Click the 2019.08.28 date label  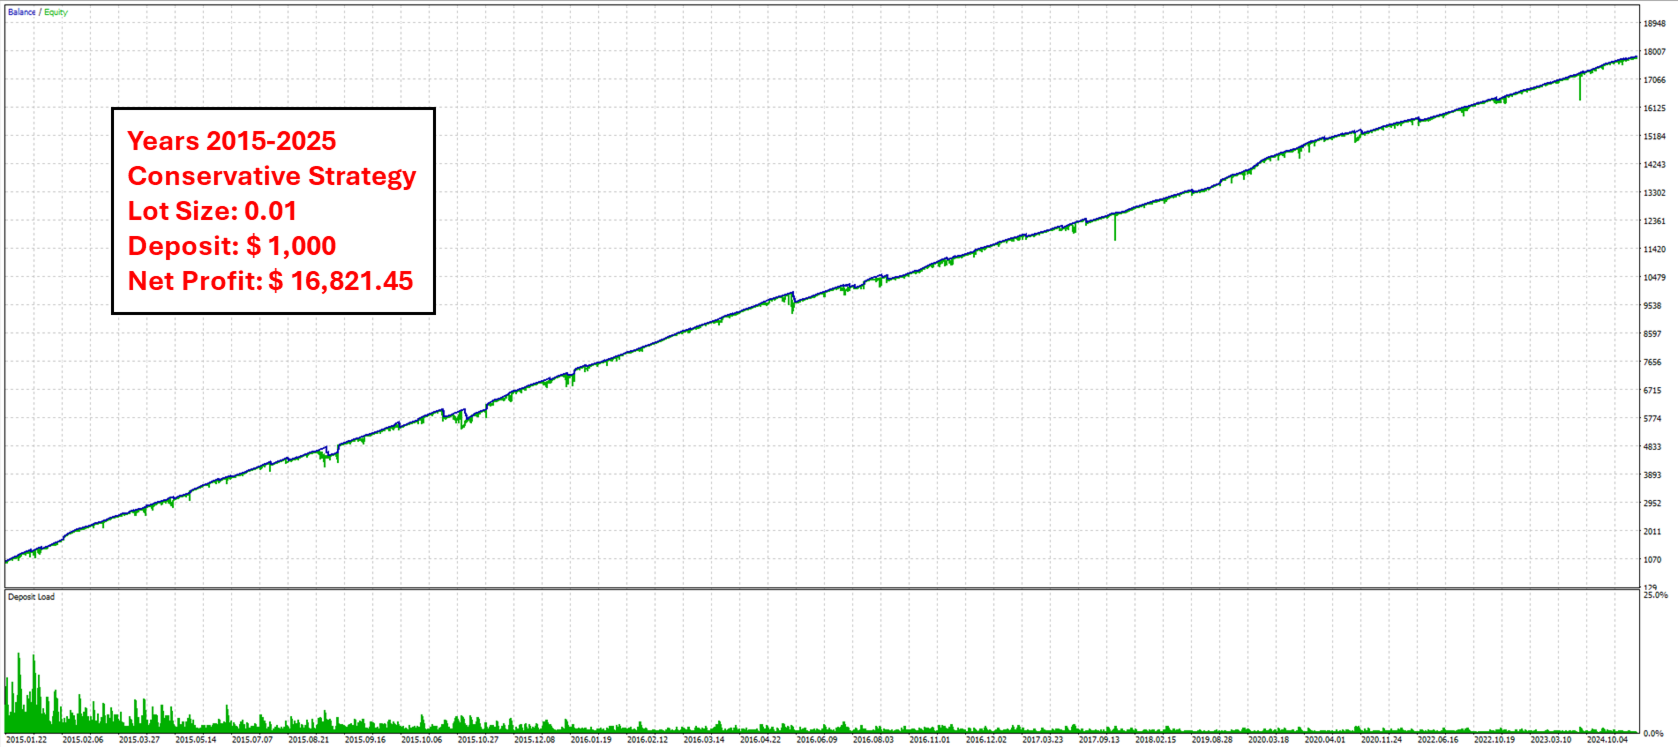[x=1213, y=740]
